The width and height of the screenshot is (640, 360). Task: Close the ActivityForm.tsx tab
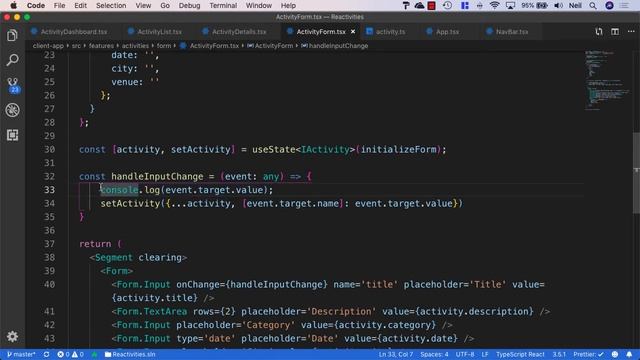pos(353,31)
